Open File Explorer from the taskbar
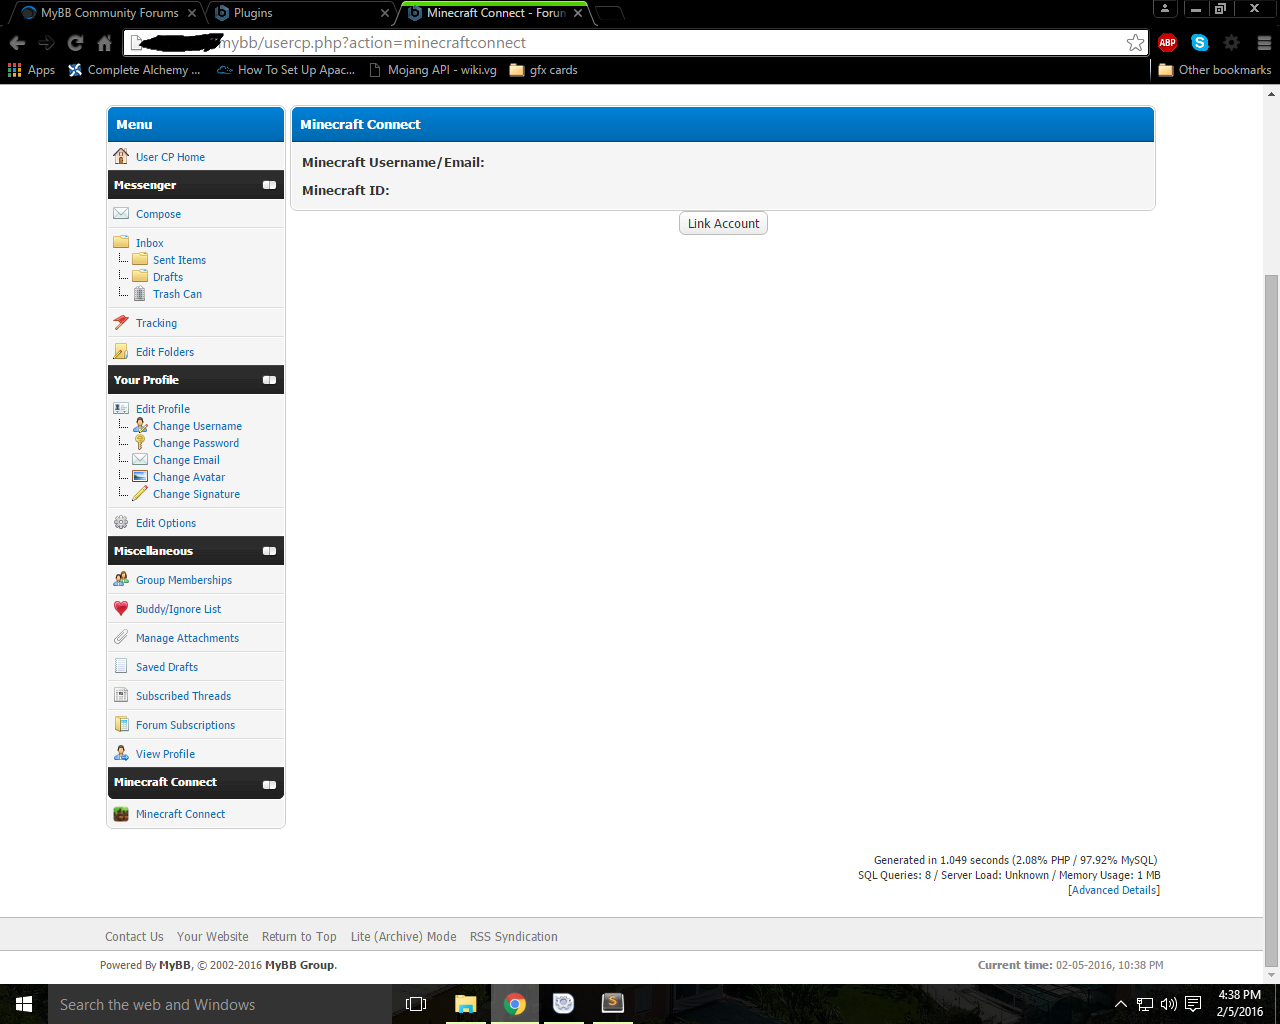The height and width of the screenshot is (1024, 1280). 465,1004
